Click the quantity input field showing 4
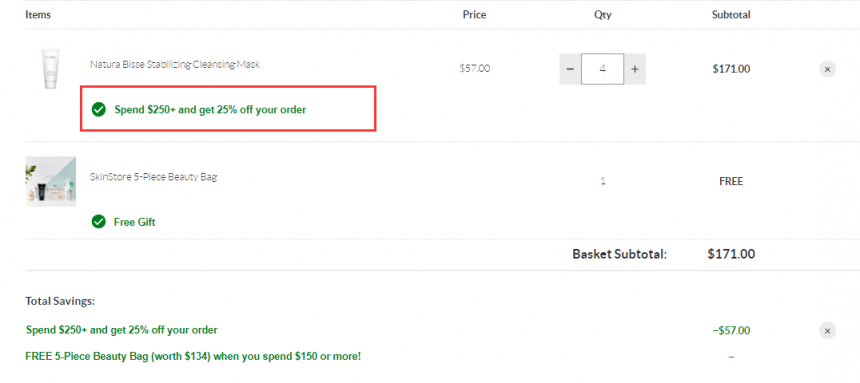This screenshot has height=383, width=860. coord(602,69)
